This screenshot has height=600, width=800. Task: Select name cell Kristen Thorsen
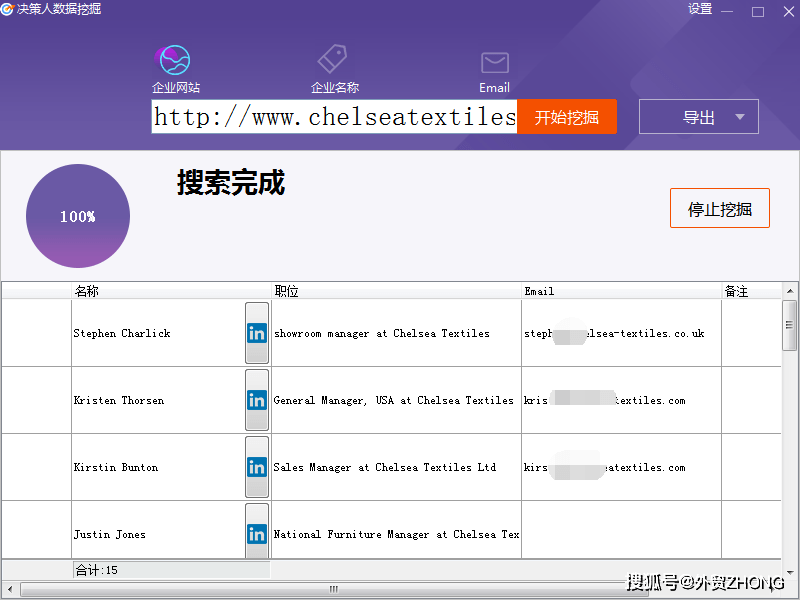coord(158,401)
